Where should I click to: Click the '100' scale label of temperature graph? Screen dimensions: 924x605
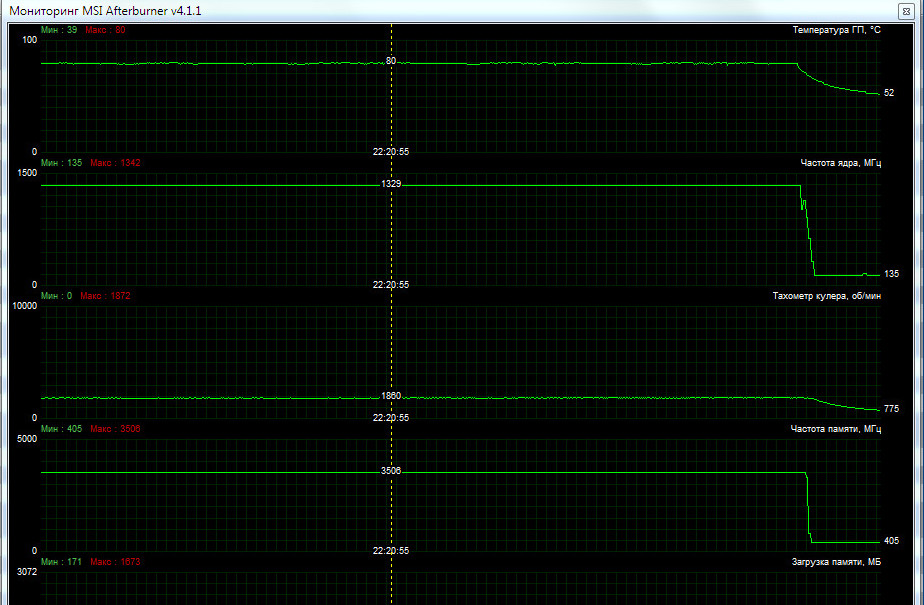[x=29, y=40]
